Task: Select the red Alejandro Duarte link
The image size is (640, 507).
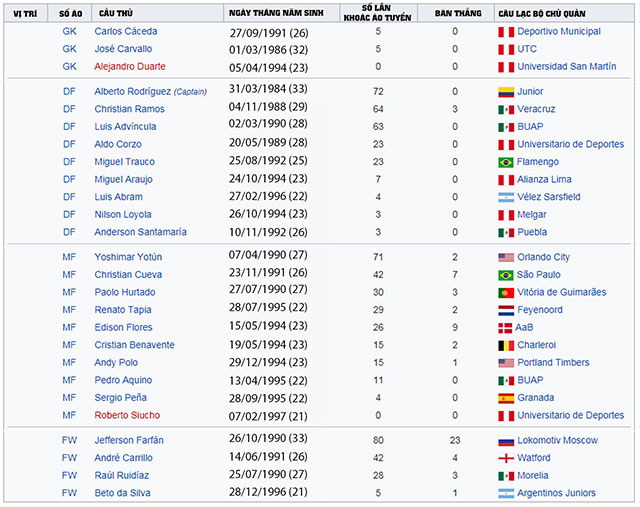Action: [130, 66]
